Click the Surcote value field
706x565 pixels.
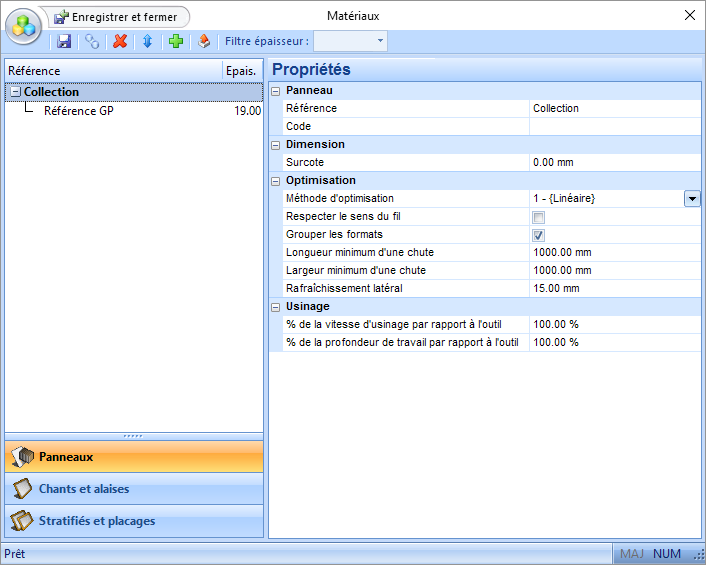[x=614, y=162]
